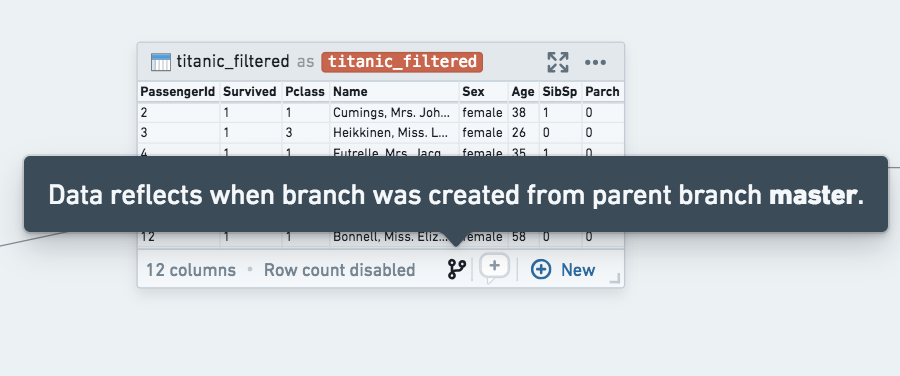Click the Age column header
This screenshot has height=376, width=900.
(523, 92)
